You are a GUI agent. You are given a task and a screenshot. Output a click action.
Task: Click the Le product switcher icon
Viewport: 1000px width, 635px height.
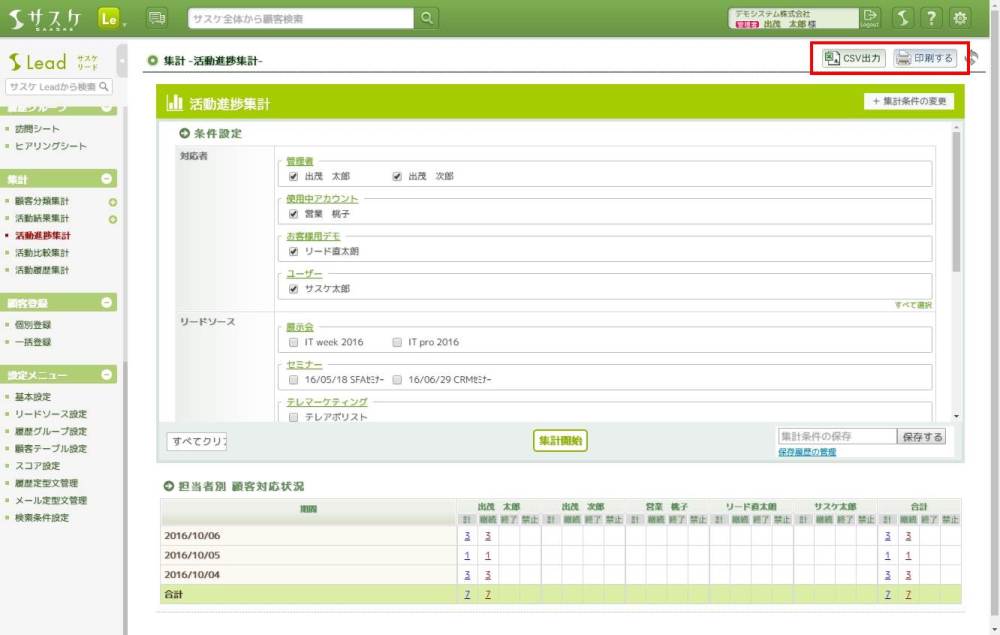click(110, 18)
